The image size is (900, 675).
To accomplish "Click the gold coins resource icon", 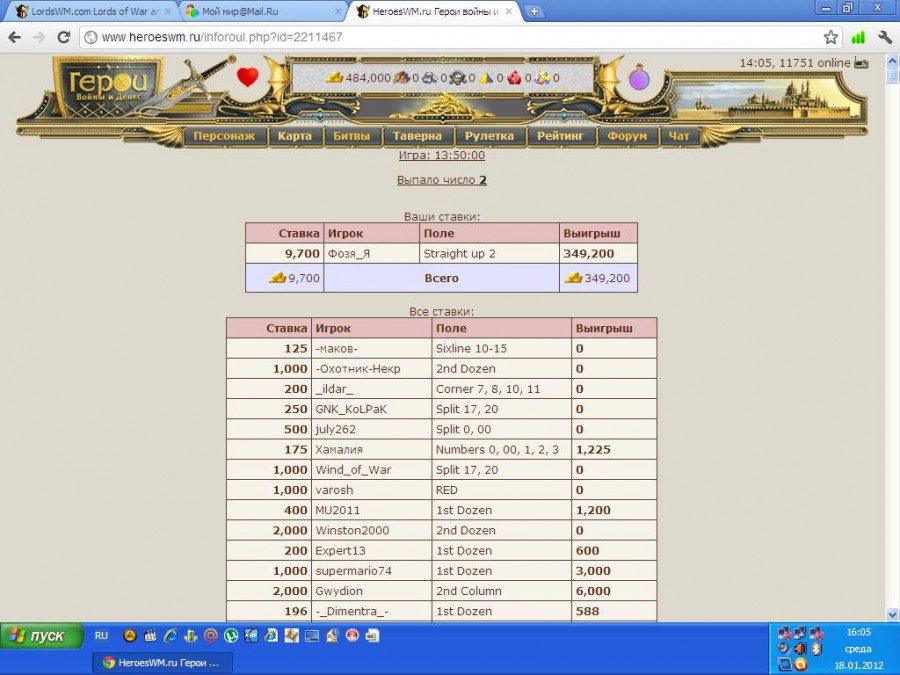I will point(335,78).
